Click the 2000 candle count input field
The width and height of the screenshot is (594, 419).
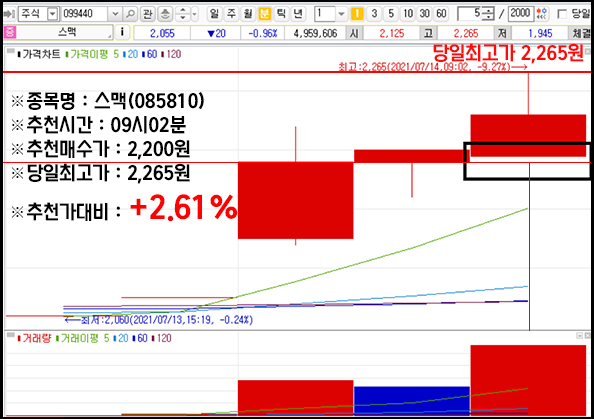point(520,14)
